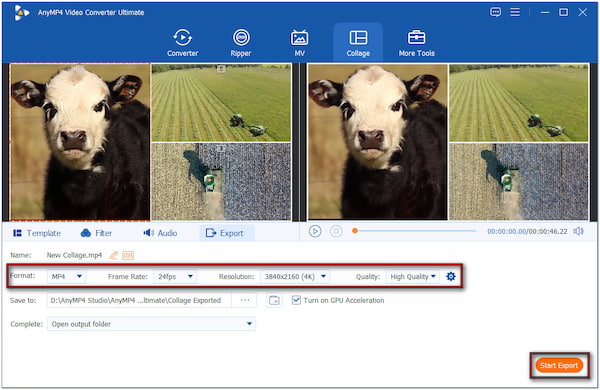
Task: Click the AnyMP4 app logo
Action: pos(21,13)
